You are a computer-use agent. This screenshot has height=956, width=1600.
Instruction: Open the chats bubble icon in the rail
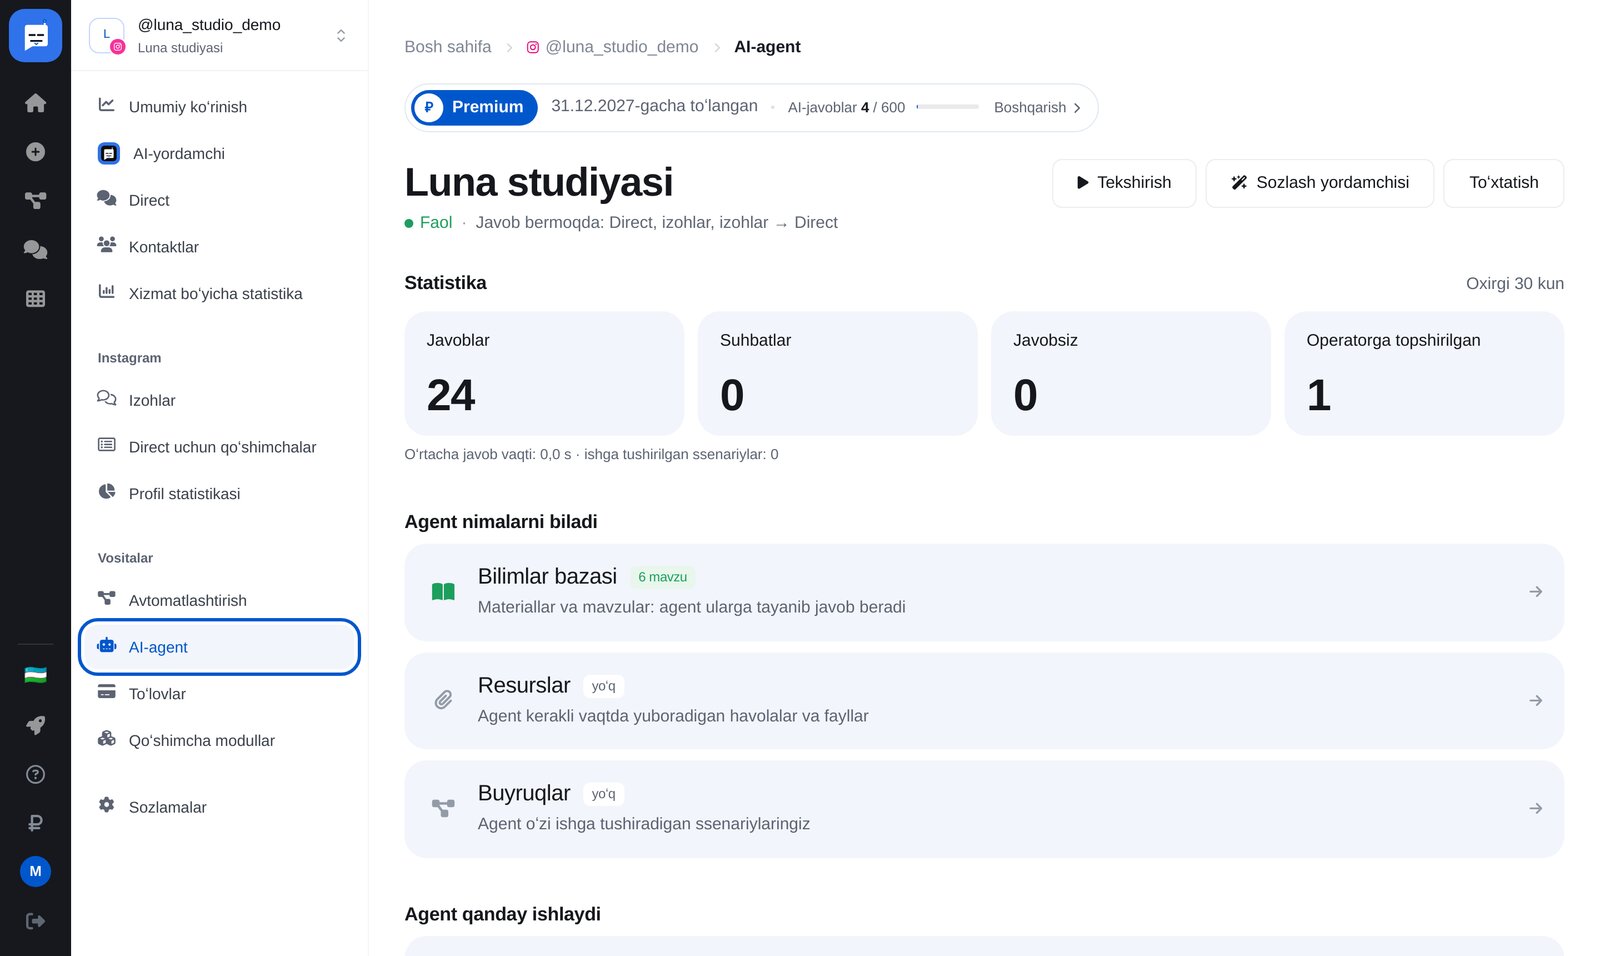(35, 249)
